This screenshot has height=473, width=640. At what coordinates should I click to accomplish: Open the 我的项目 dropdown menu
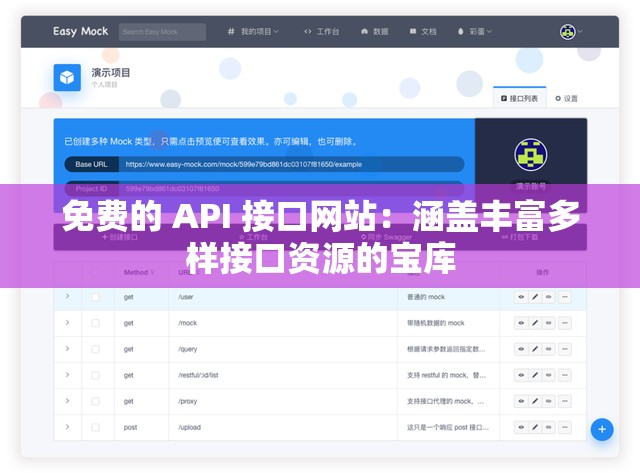[253, 32]
